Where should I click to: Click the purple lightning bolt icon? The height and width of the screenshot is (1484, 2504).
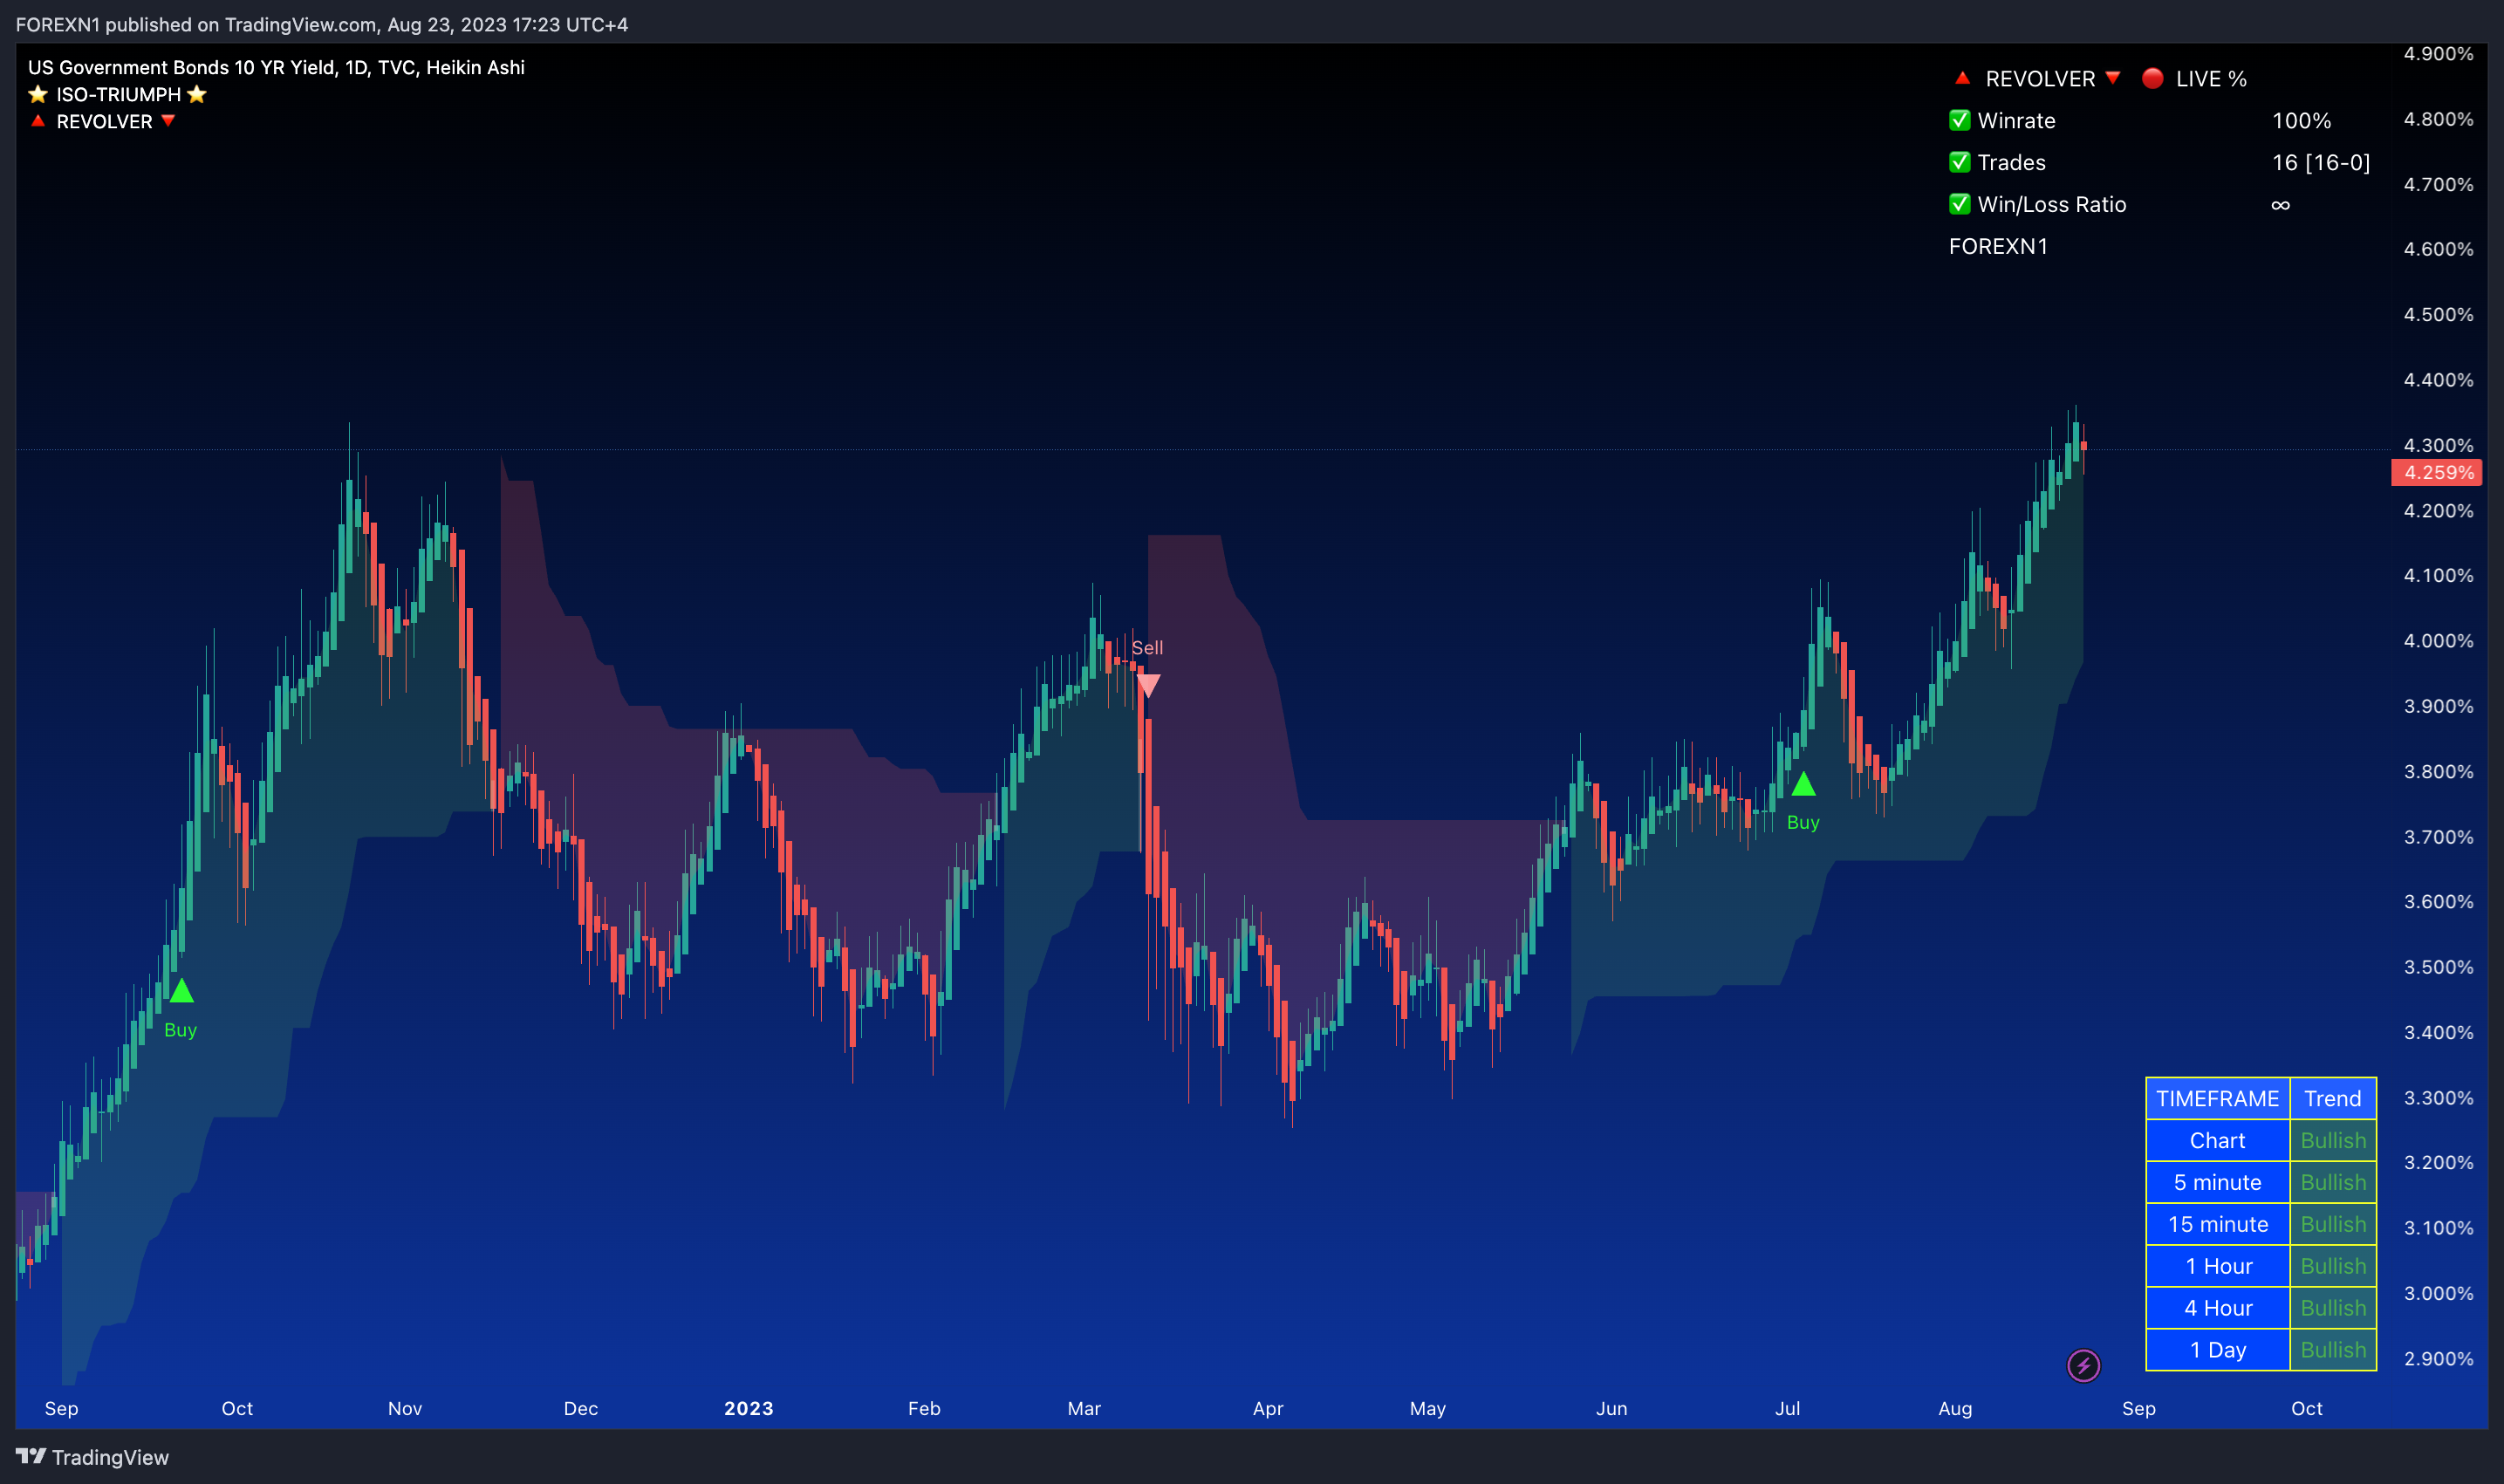(x=2083, y=1365)
